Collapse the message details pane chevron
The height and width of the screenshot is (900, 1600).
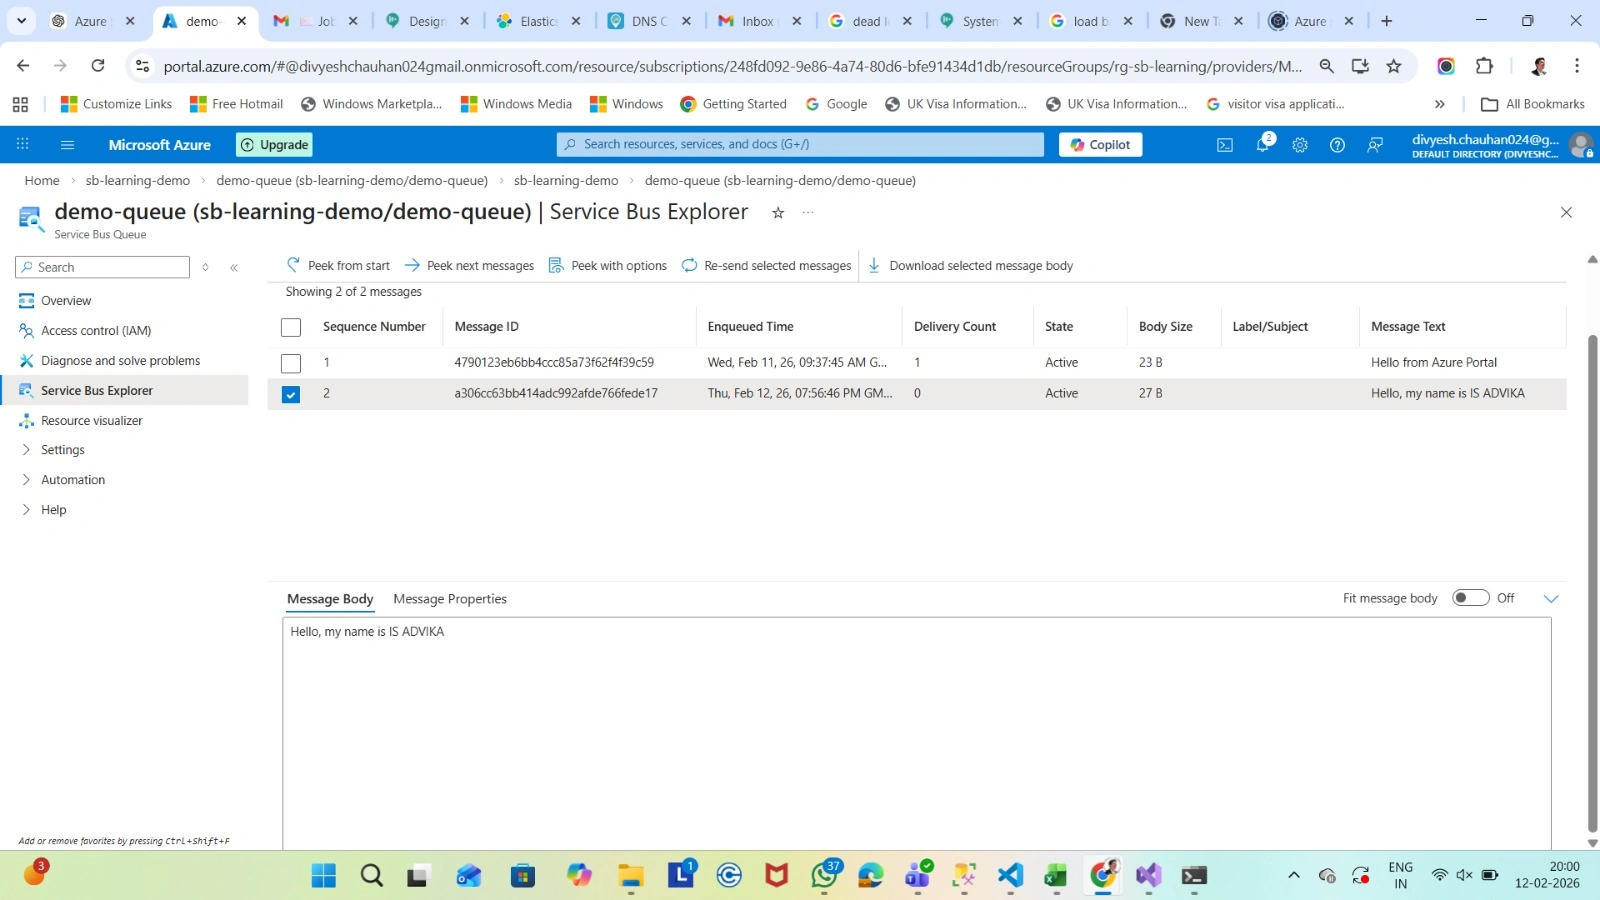tap(1551, 598)
